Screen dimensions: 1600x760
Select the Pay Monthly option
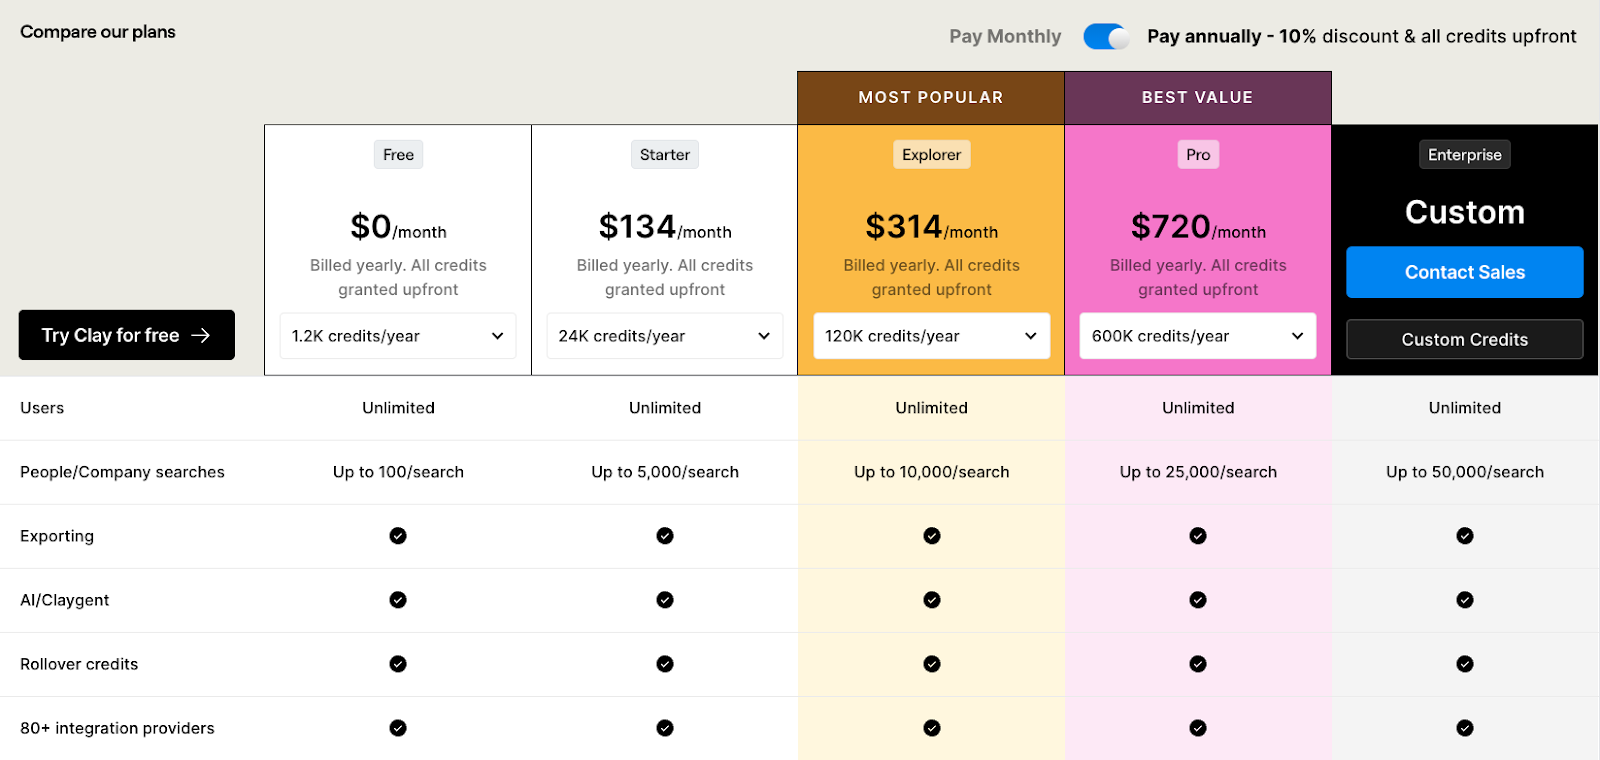point(1005,37)
